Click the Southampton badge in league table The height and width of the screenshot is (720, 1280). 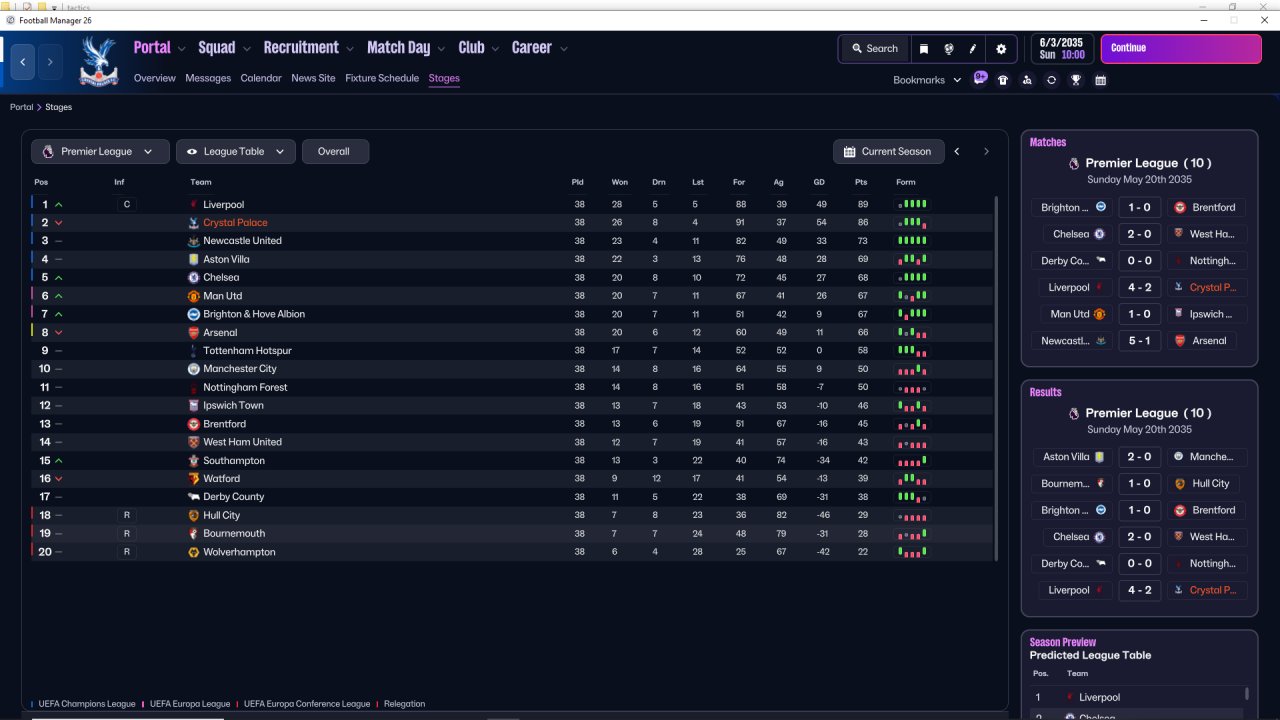coord(194,461)
